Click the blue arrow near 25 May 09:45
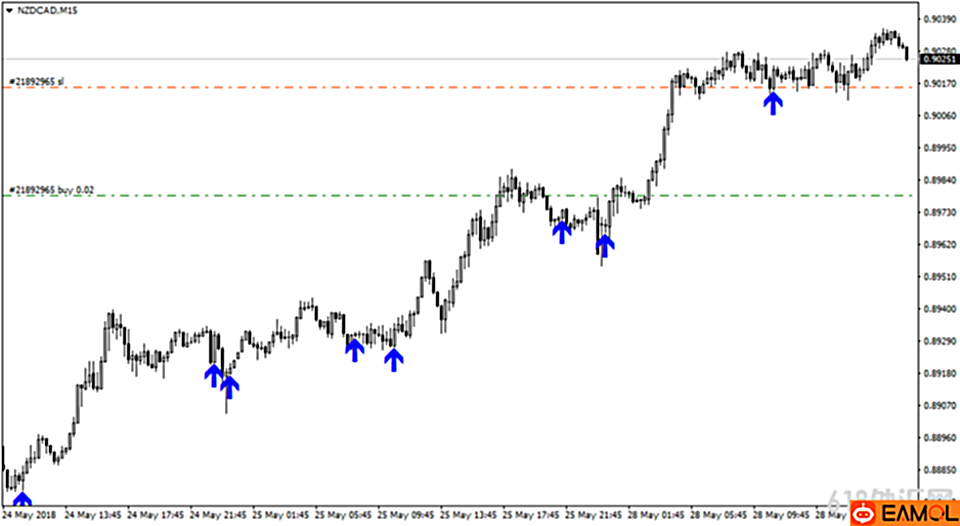Screen dimensions: 960x526 pyautogui.click(x=394, y=359)
